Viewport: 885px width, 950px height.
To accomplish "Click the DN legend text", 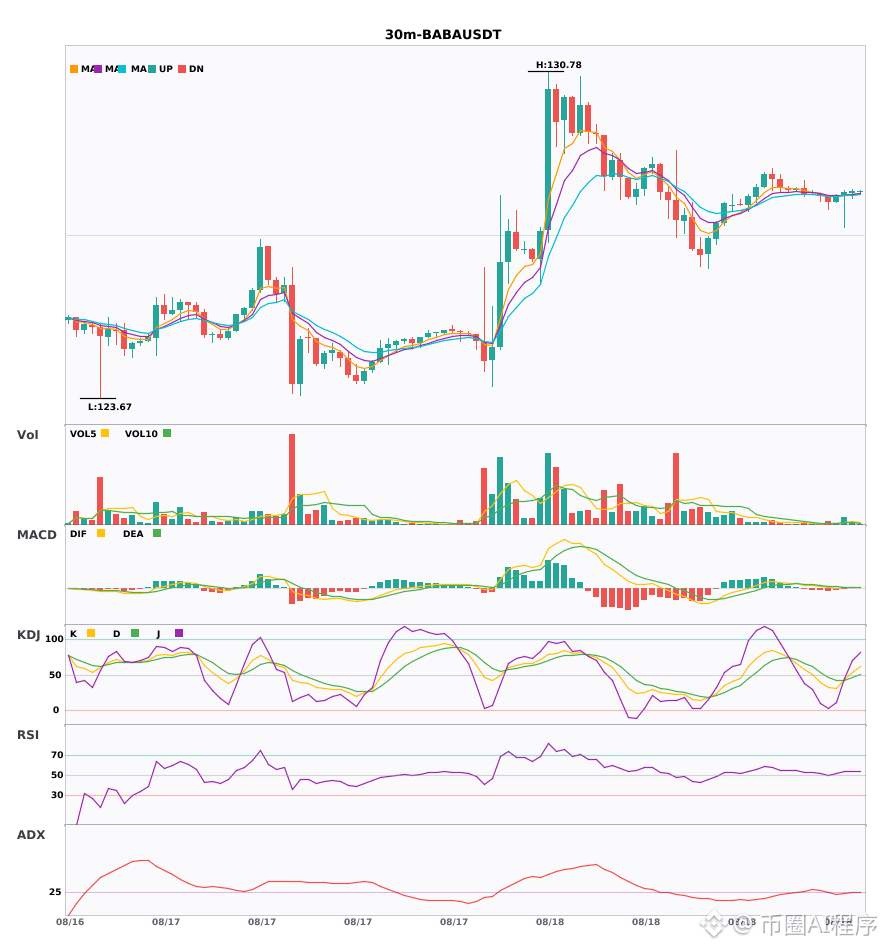I will pos(196,69).
